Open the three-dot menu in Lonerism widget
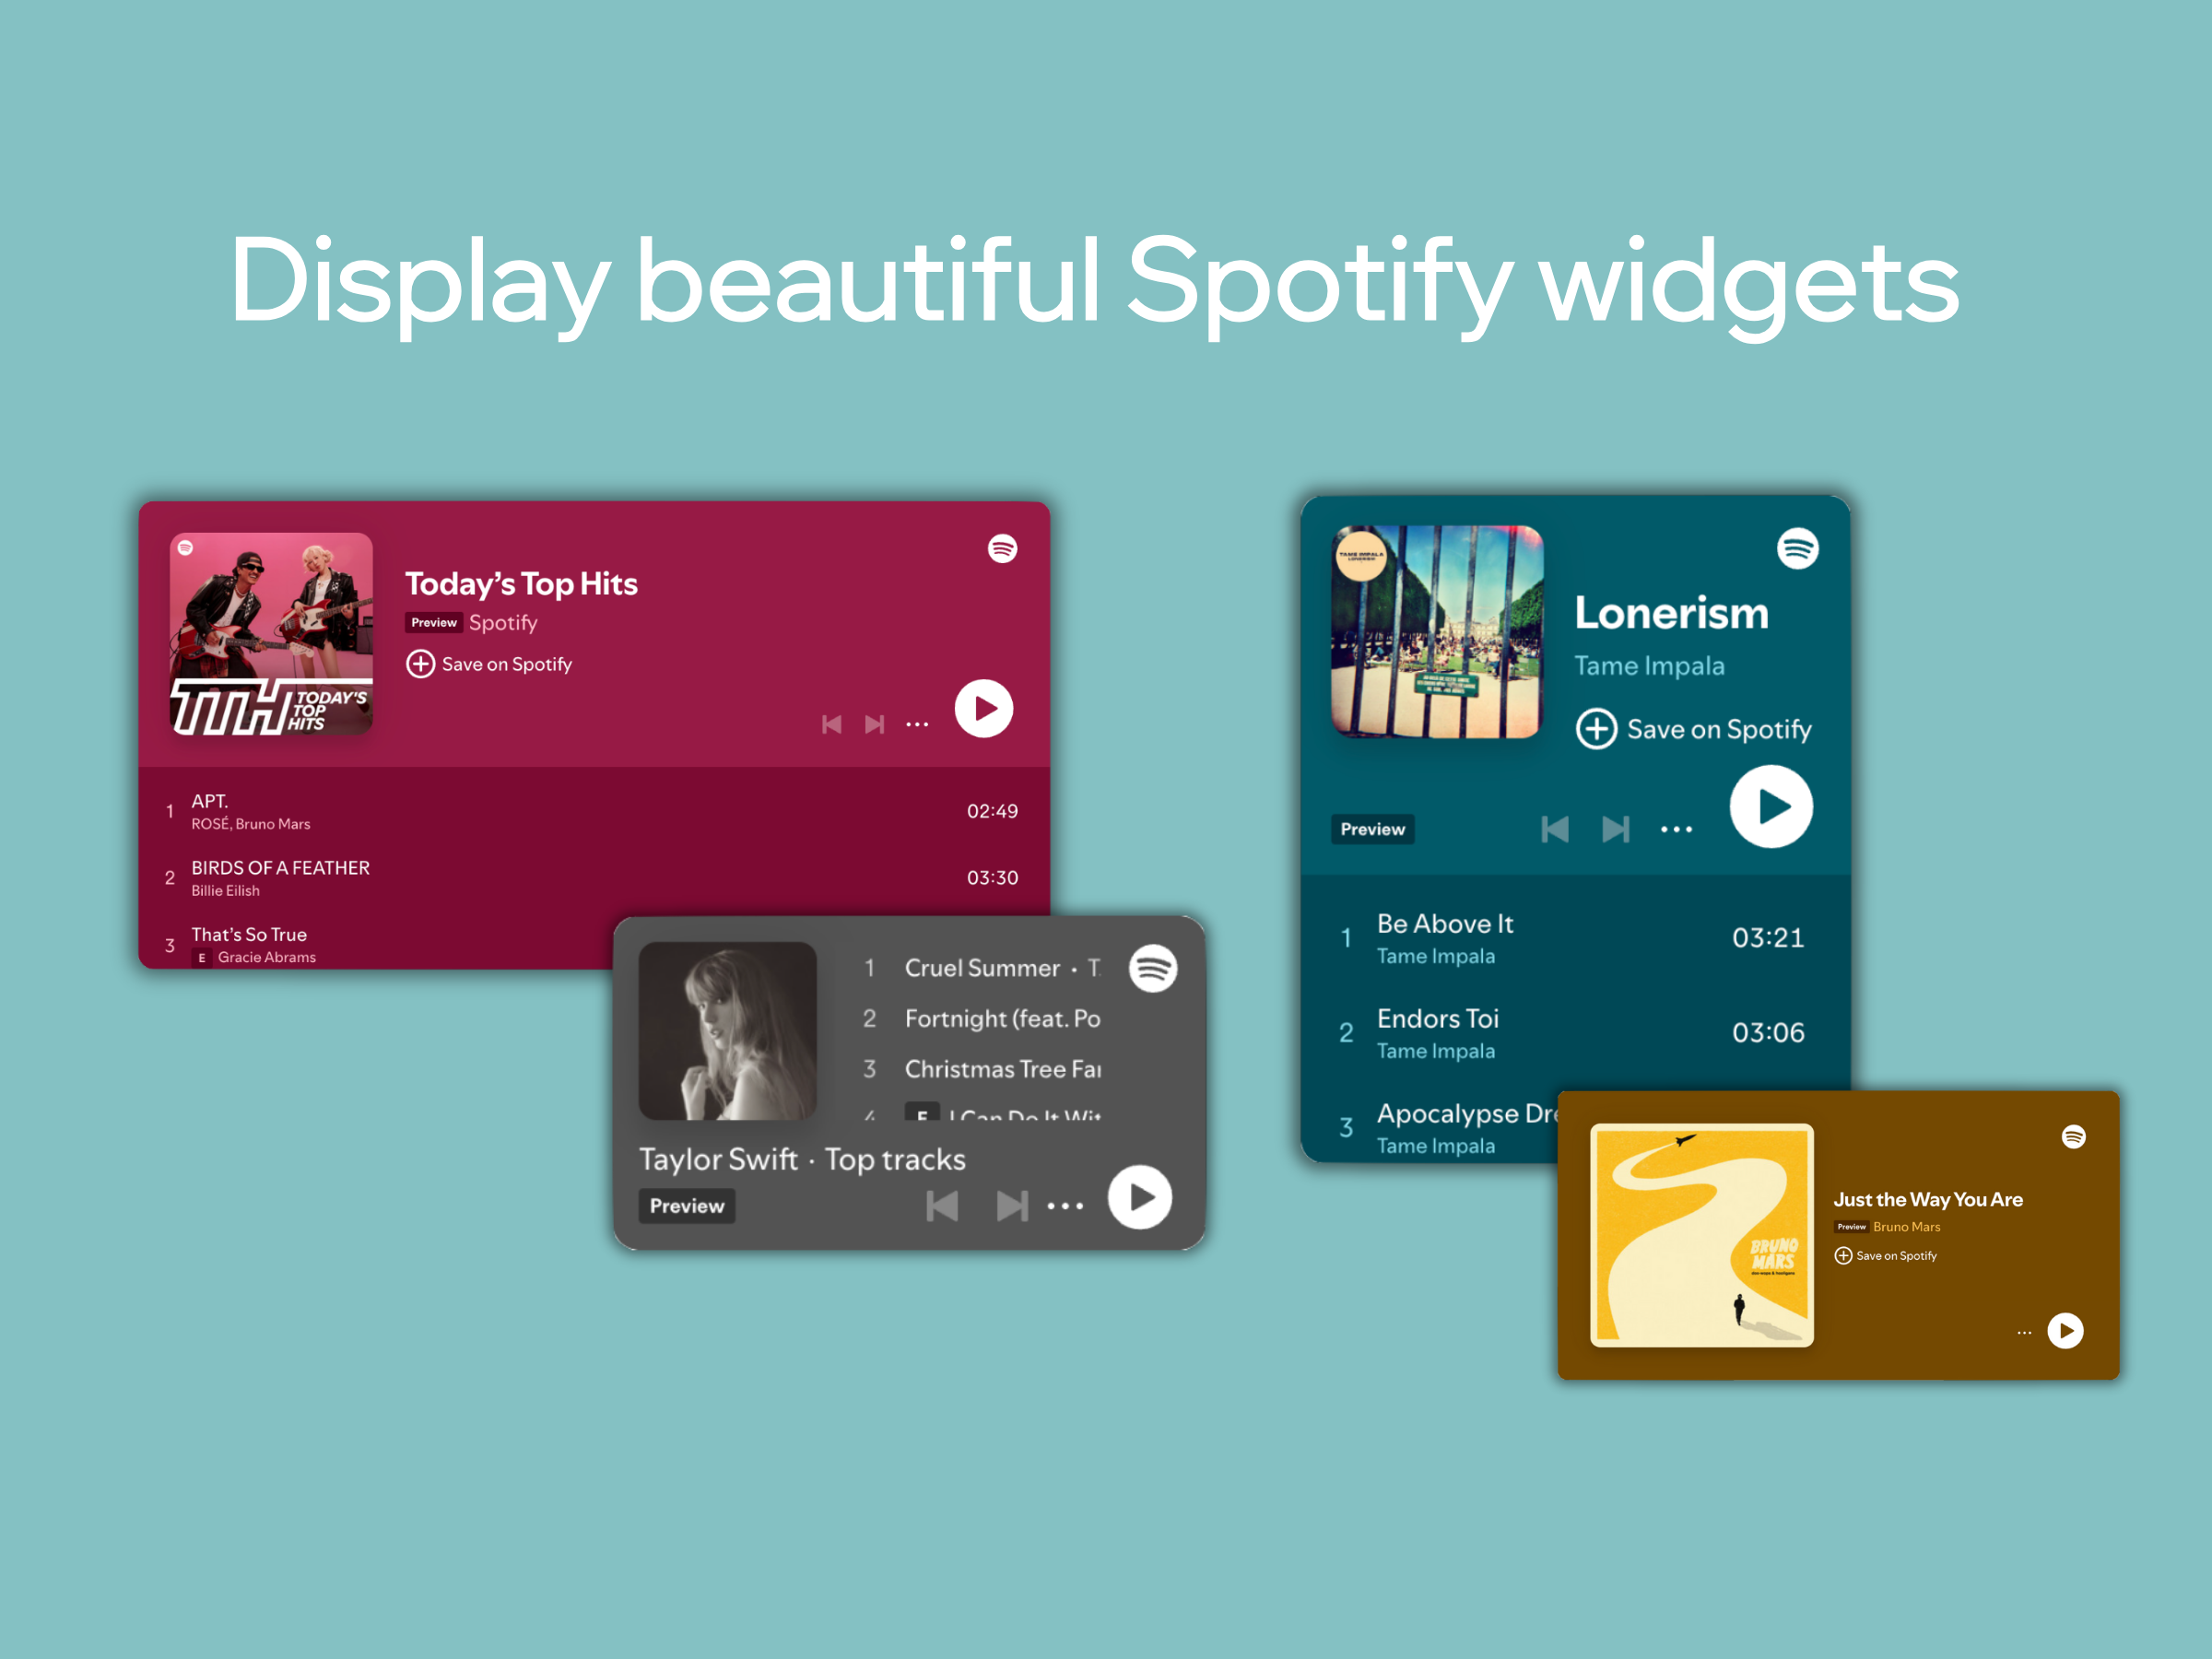 [1676, 829]
